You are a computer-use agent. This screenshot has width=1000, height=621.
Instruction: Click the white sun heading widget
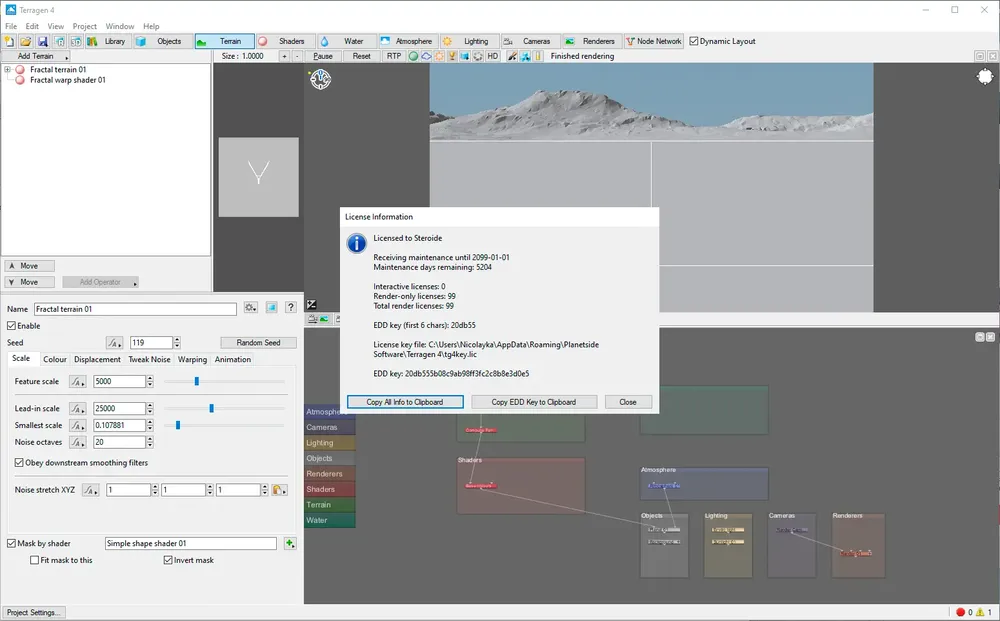(985, 77)
